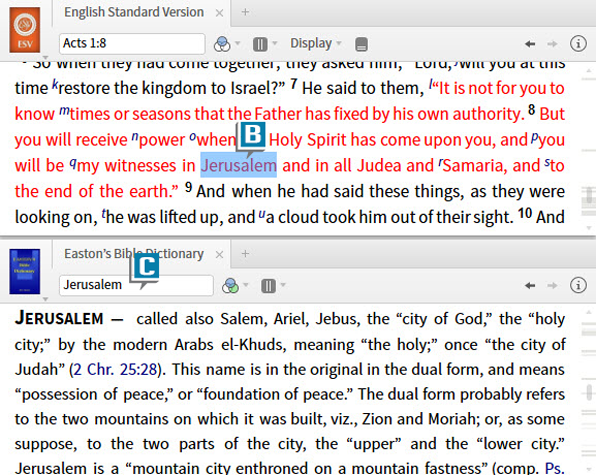Click the Easton's panel vertical scrollbar
The width and height of the screenshot is (596, 475).
click(588, 391)
